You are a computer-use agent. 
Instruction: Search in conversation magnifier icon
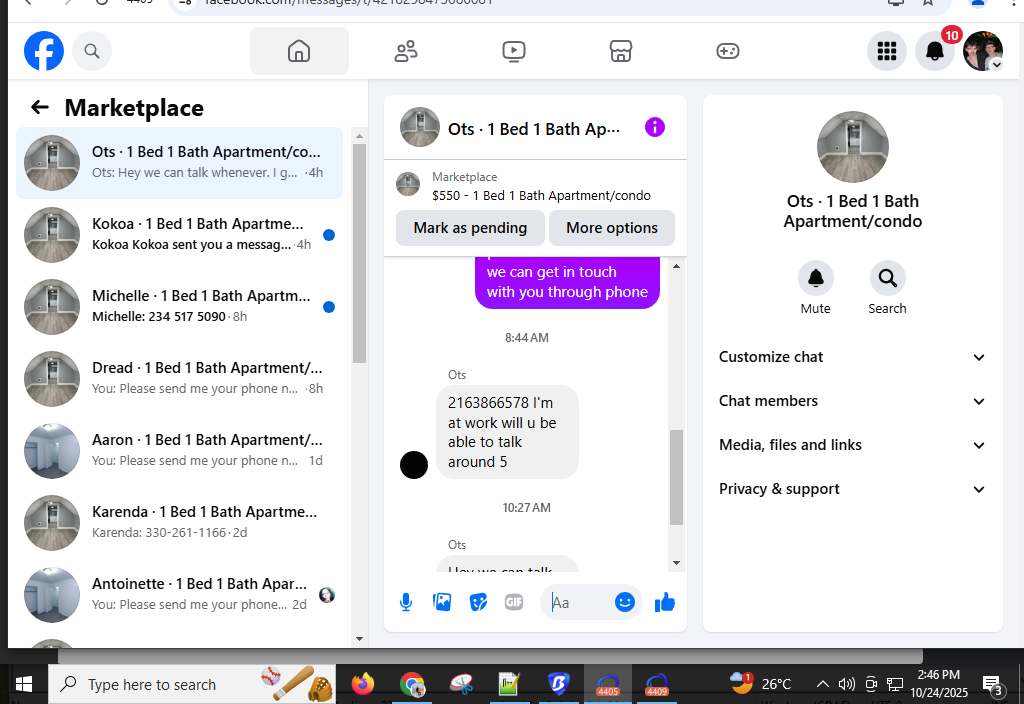click(888, 278)
